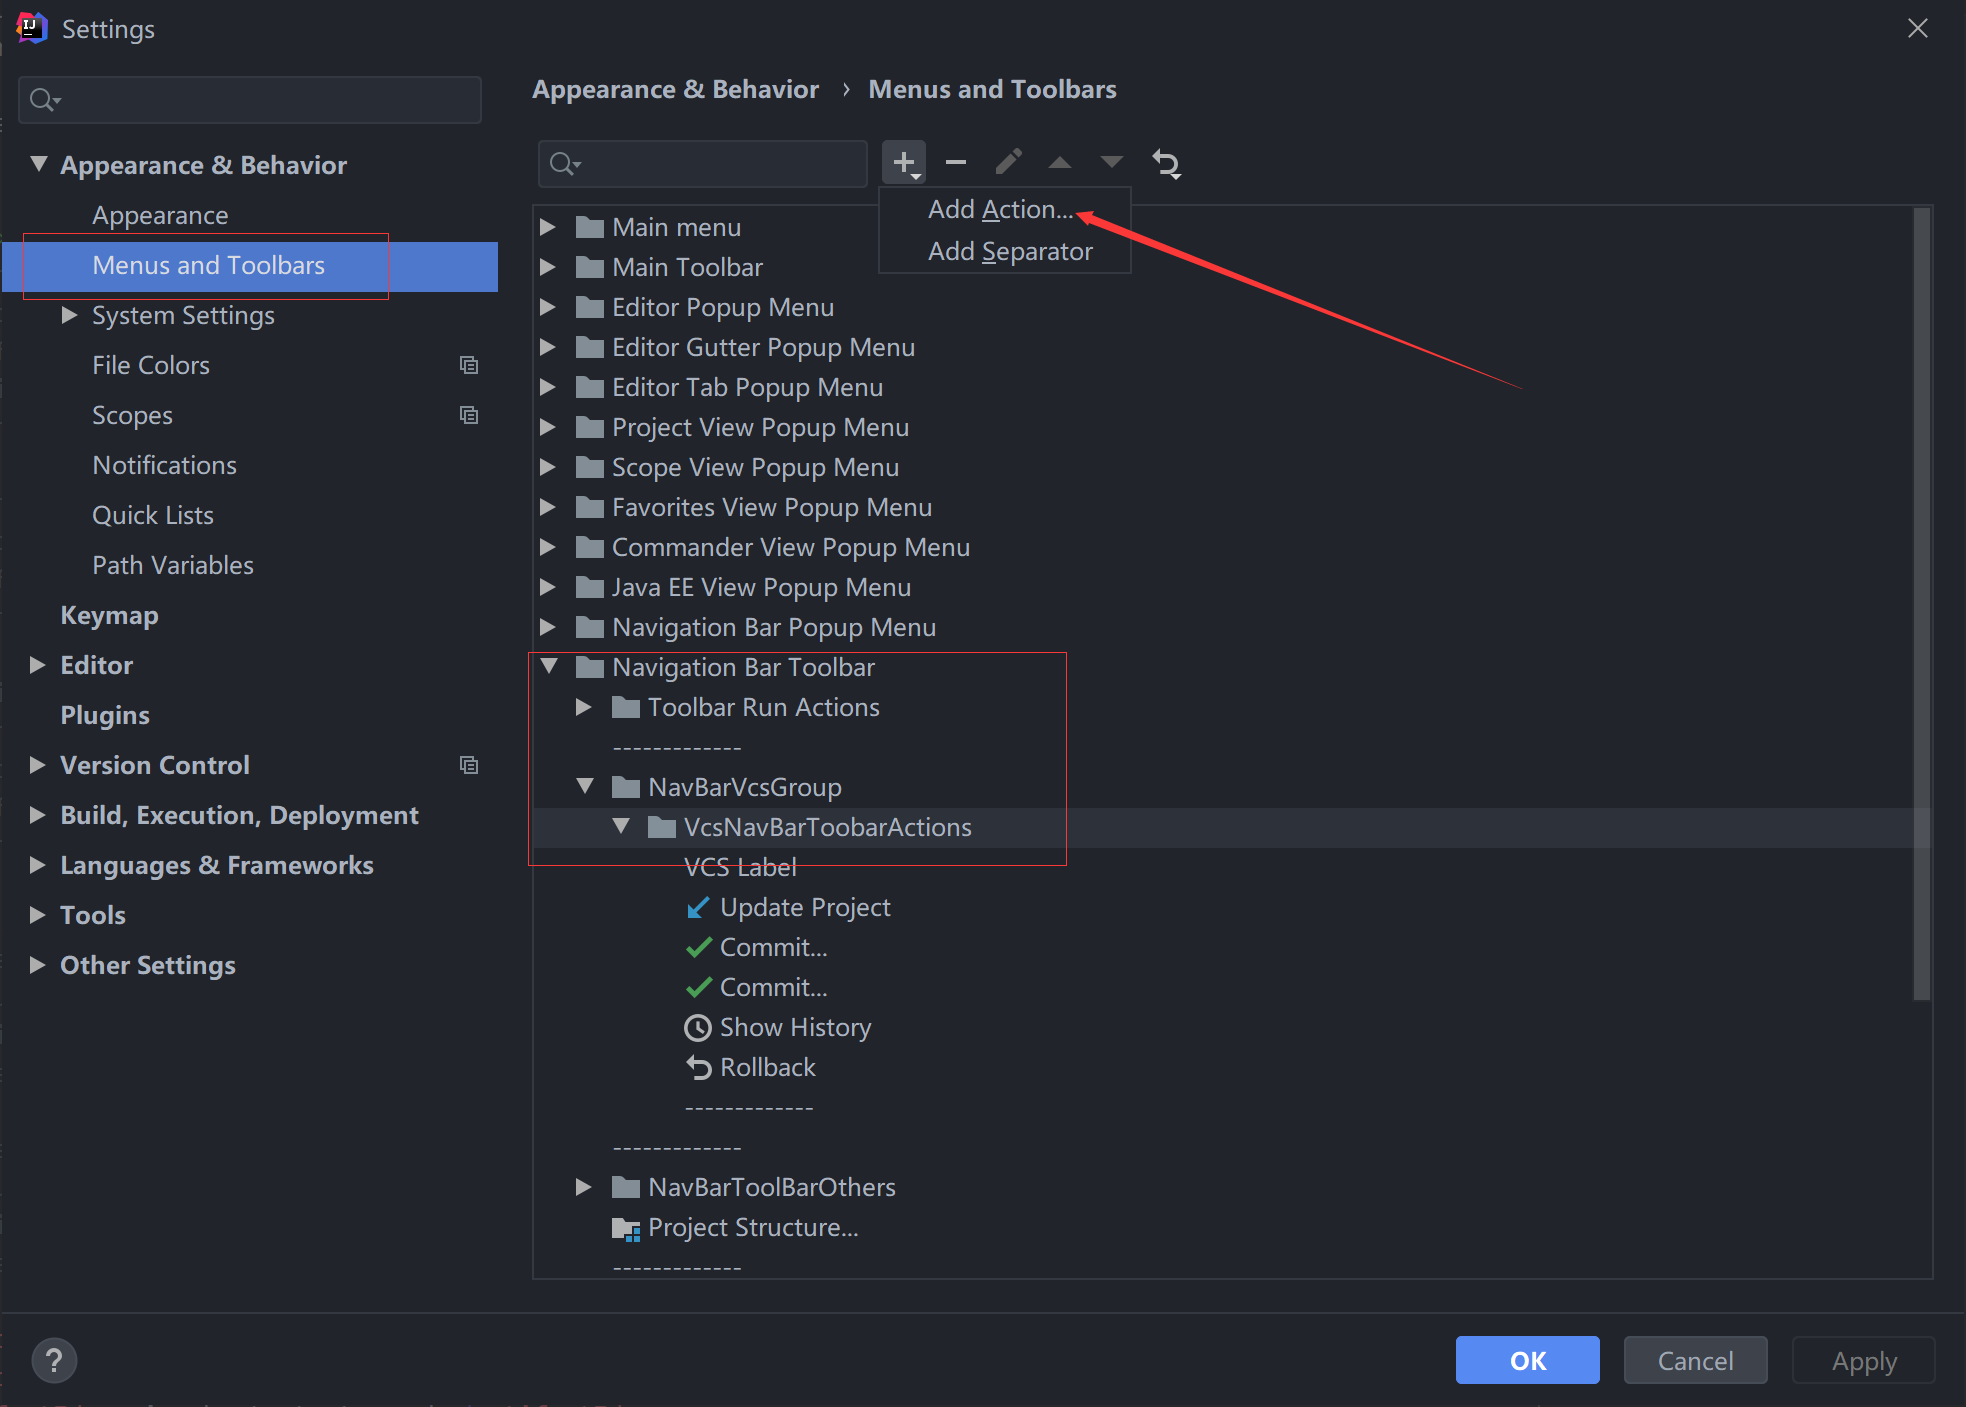Click the plus Add toolbar icon
The width and height of the screenshot is (1966, 1407).
(904, 162)
